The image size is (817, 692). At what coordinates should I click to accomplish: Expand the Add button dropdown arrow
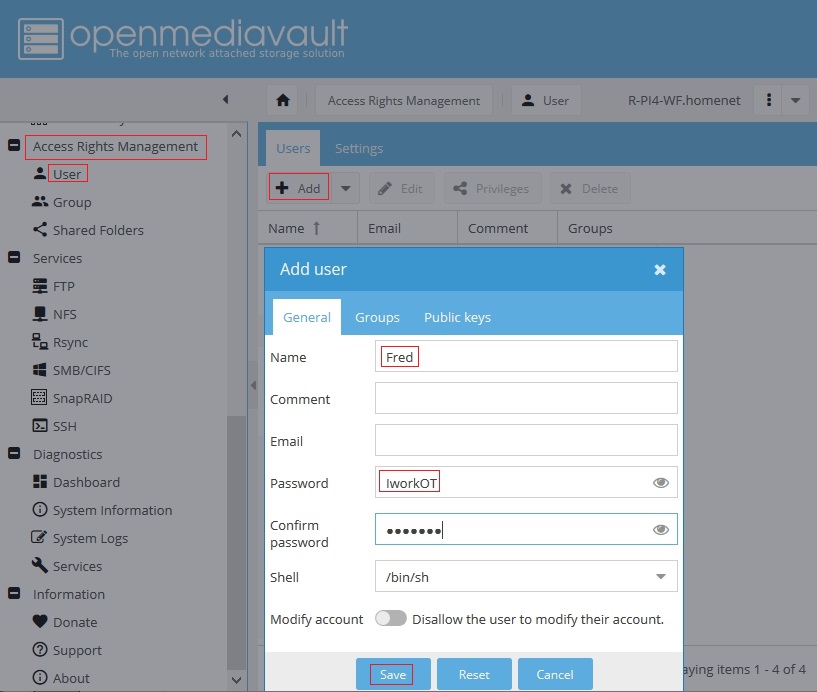pos(345,188)
